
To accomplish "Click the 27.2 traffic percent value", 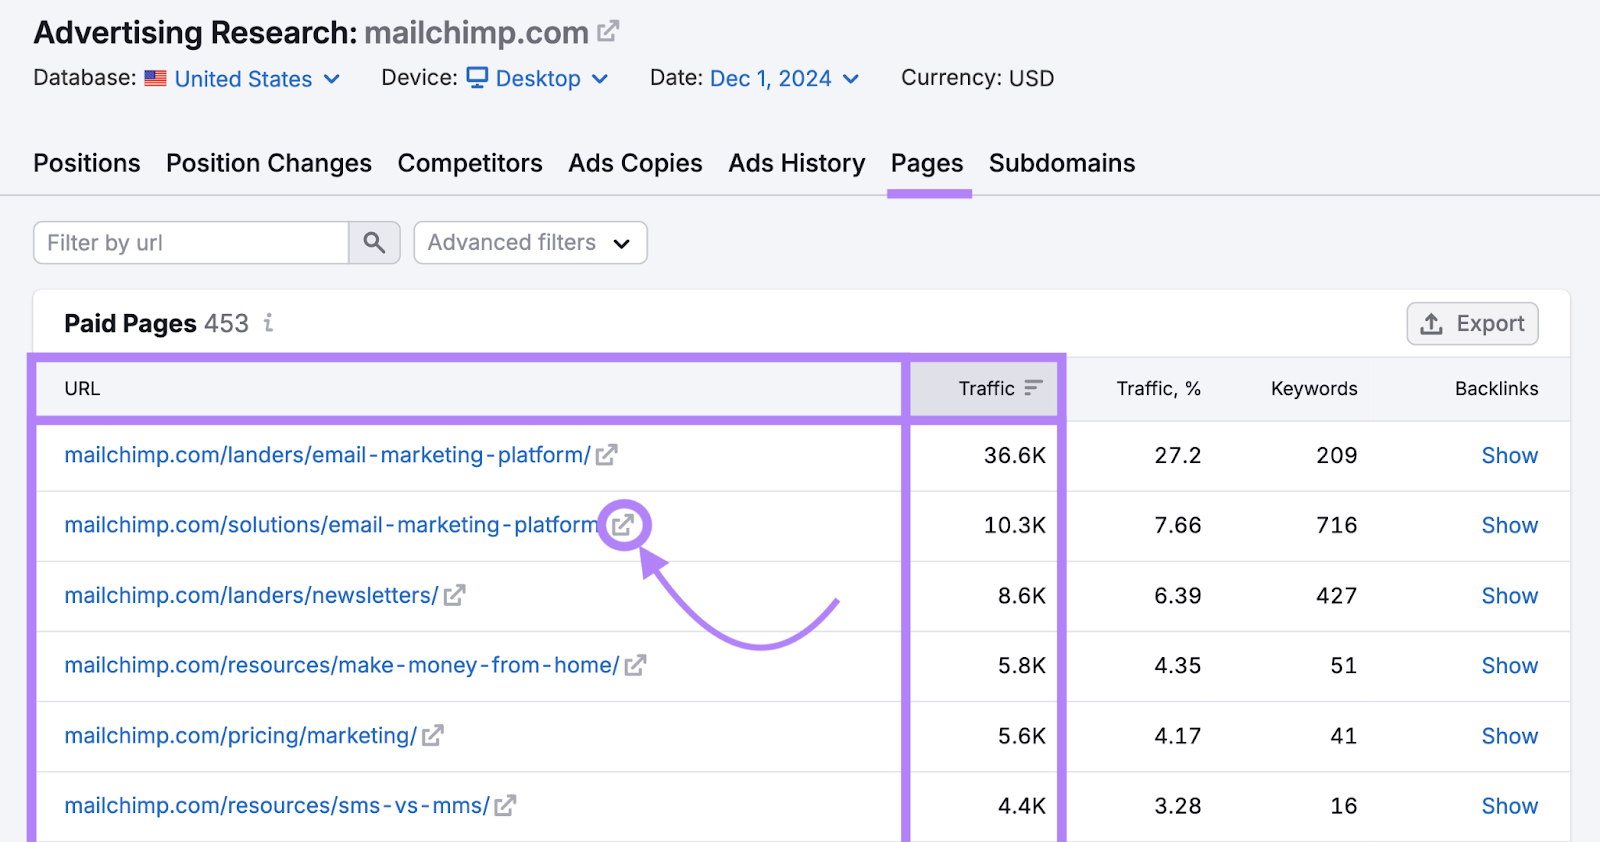I will pyautogui.click(x=1178, y=455).
